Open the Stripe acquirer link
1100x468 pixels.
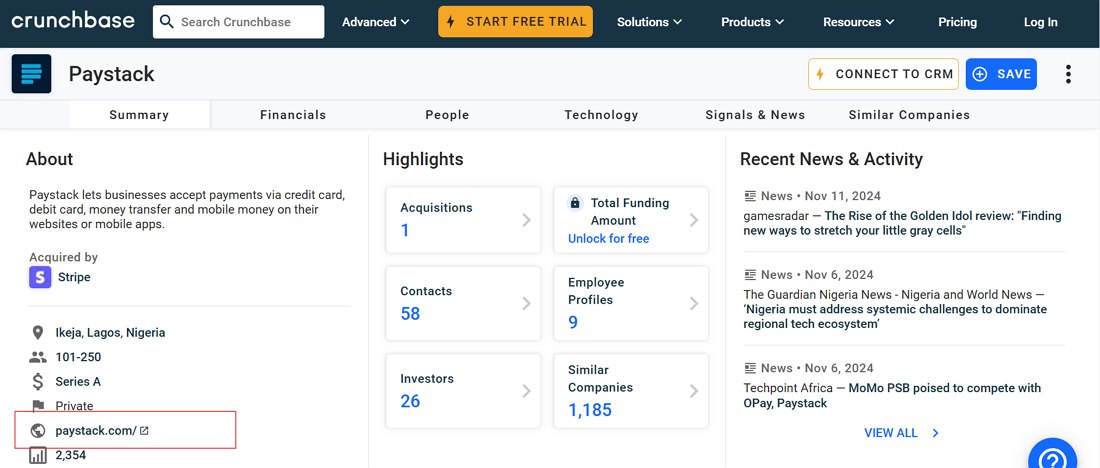coord(74,277)
